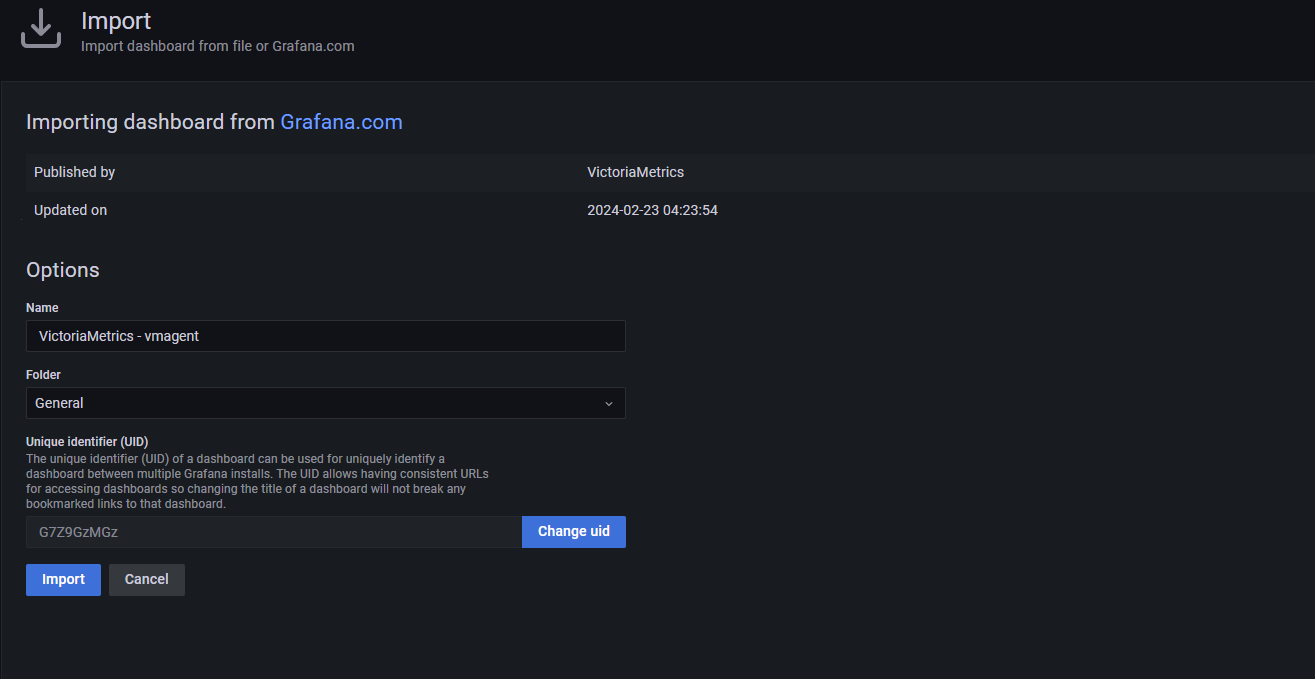Click the Folder field label
The height and width of the screenshot is (679, 1315).
tap(43, 375)
